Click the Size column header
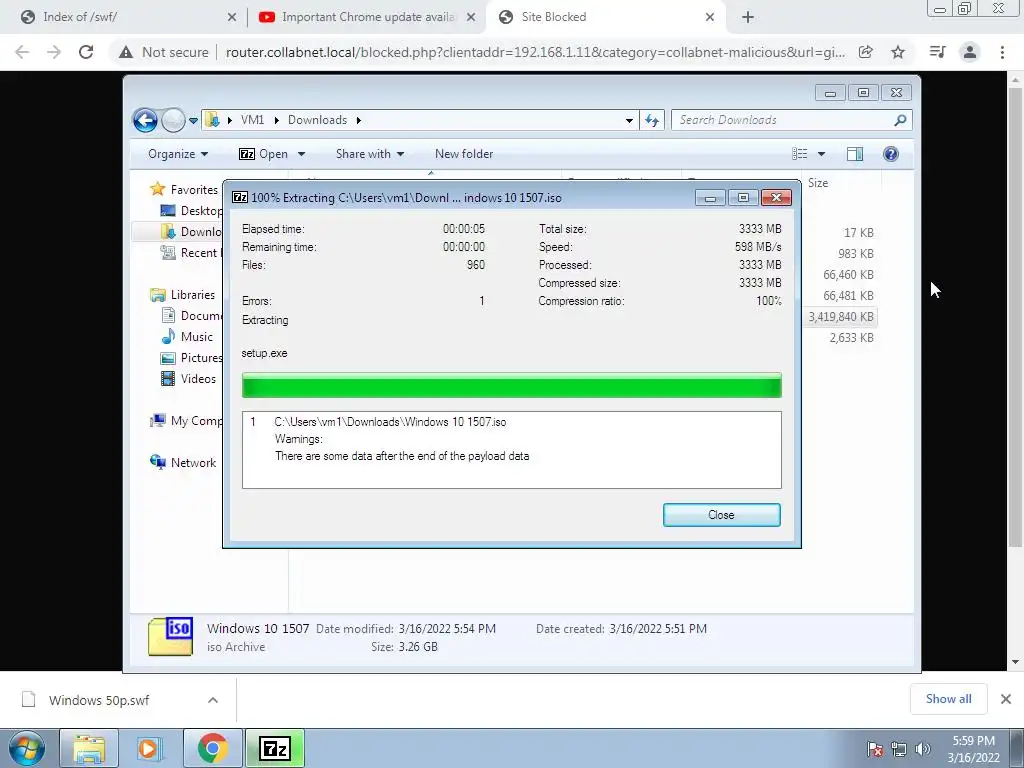The height and width of the screenshot is (768, 1024). click(x=818, y=183)
